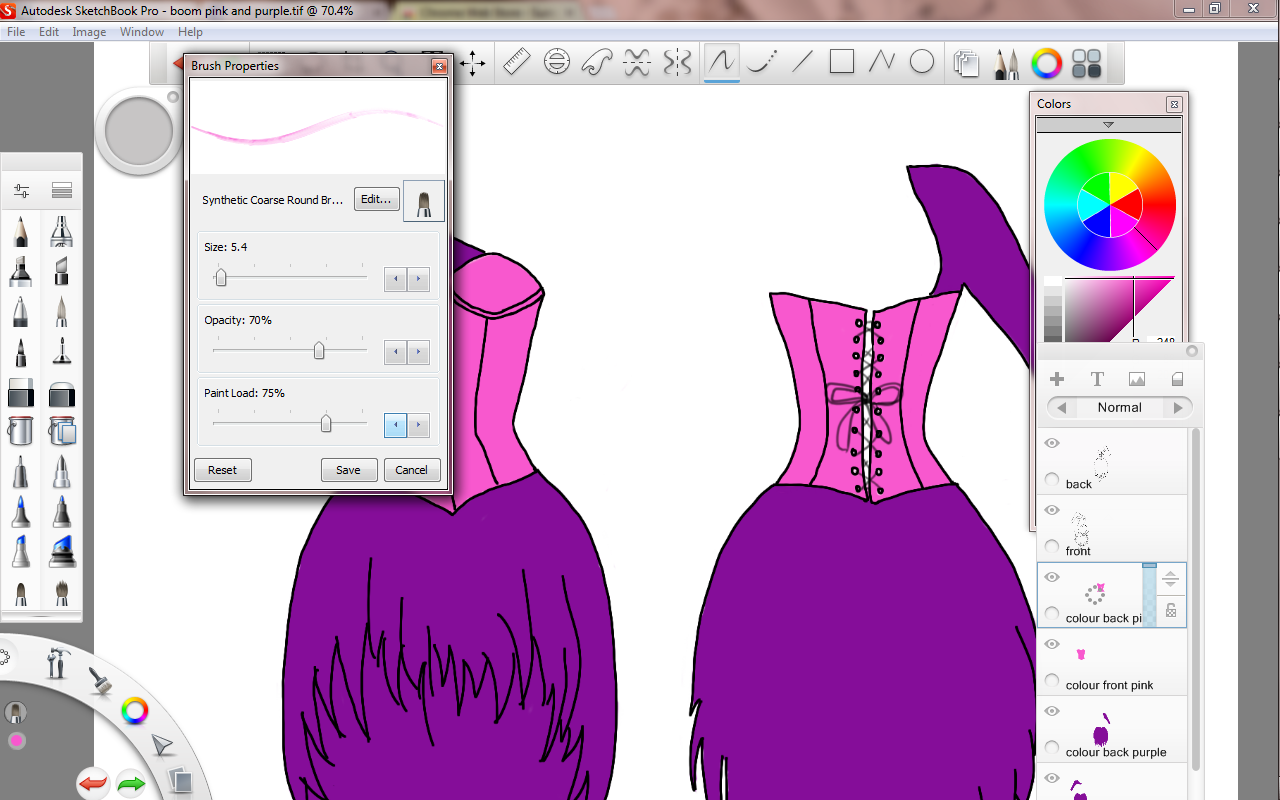This screenshot has width=1280, height=800.
Task: Click the Reset button
Action: pos(222,470)
